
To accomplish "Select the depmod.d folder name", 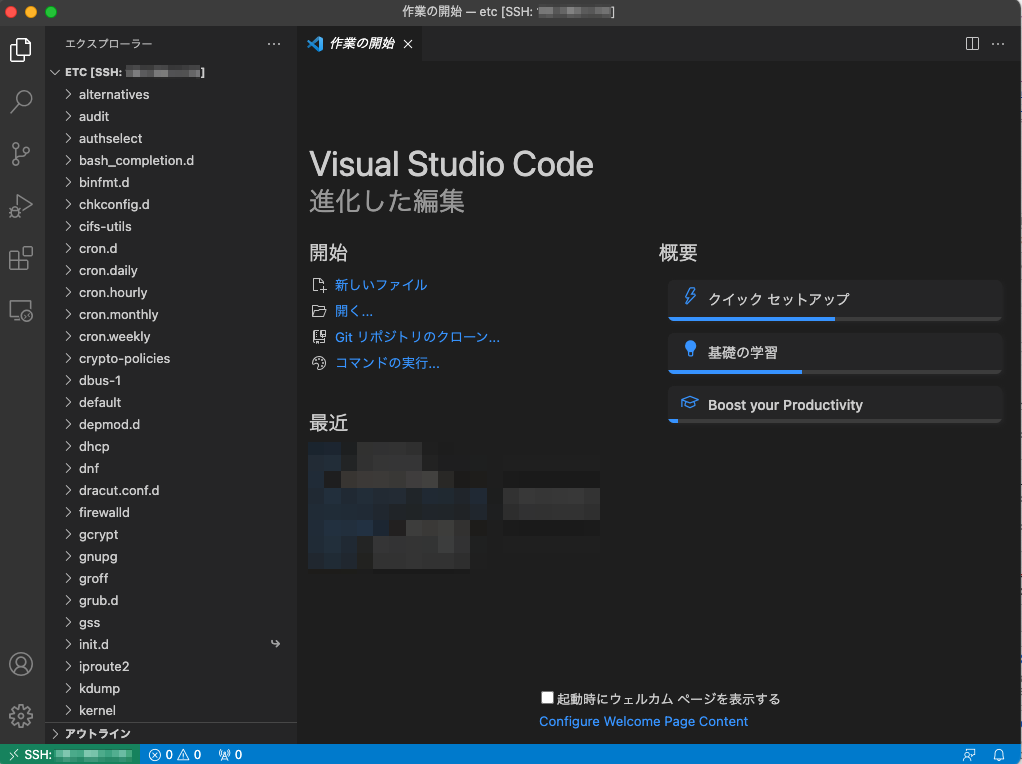I will [x=109, y=424].
